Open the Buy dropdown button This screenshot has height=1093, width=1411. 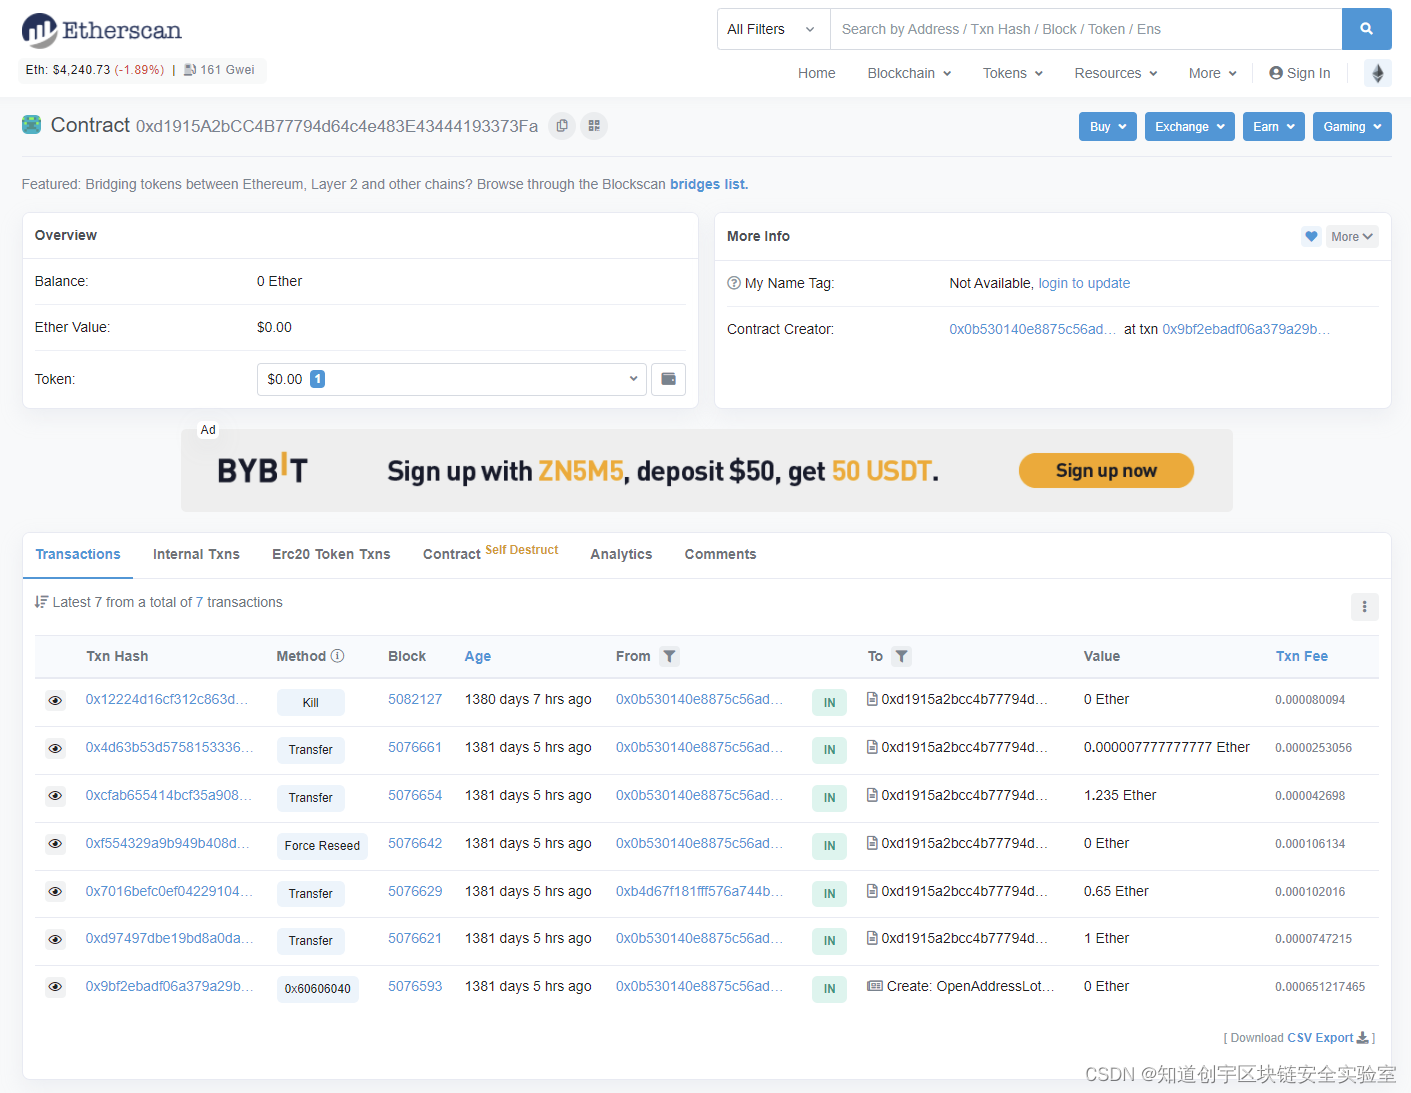coord(1108,127)
